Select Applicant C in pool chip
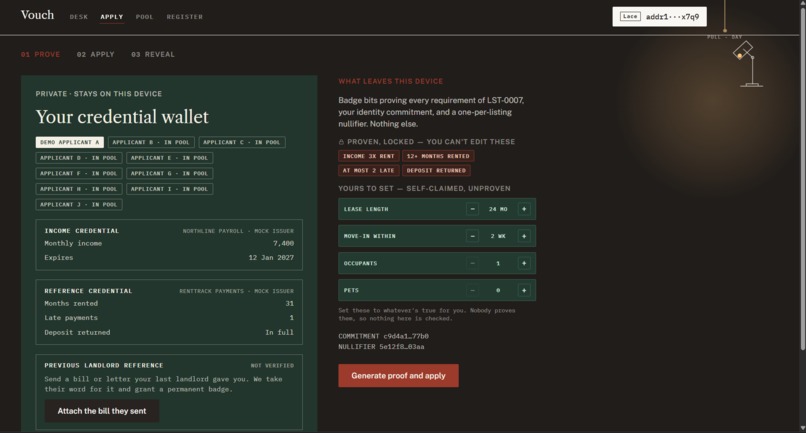 click(x=242, y=142)
